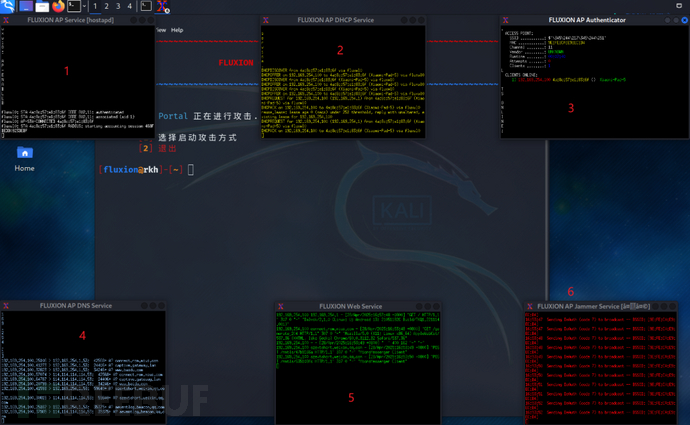
Task: Click the 'CLIENTS ONLINE' line in Authenticator
Action: click(521, 75)
